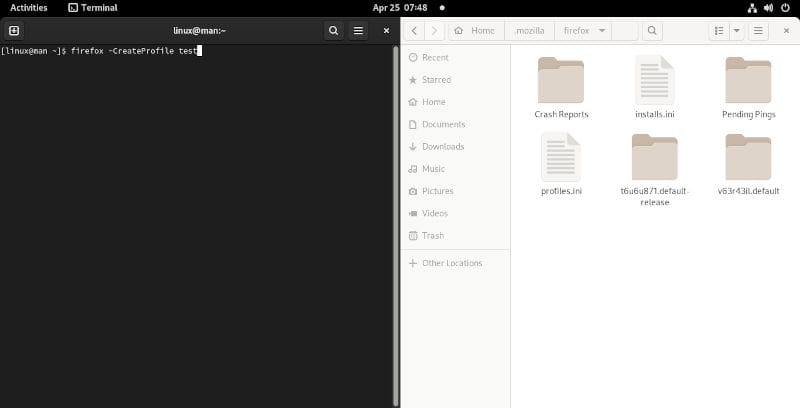Go forward in Files navigation
800x408 pixels.
(x=434, y=31)
